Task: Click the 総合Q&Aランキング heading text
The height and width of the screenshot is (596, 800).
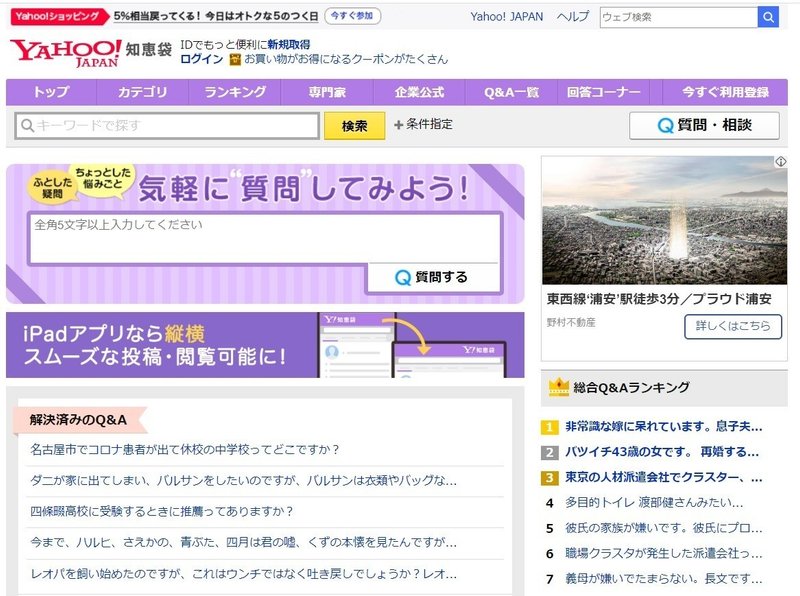Action: [x=631, y=388]
